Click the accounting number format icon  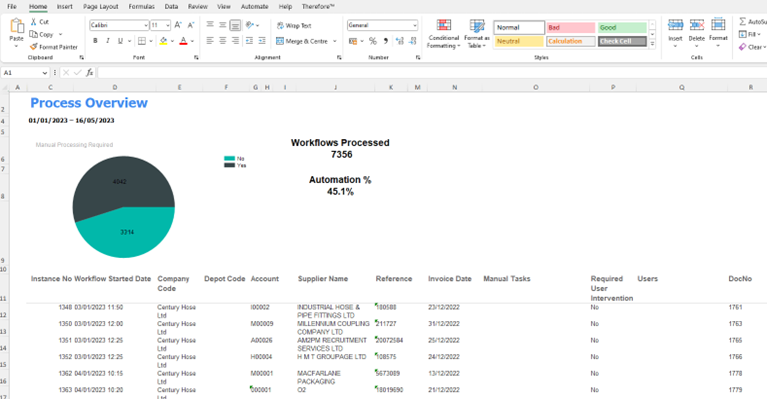click(x=353, y=41)
